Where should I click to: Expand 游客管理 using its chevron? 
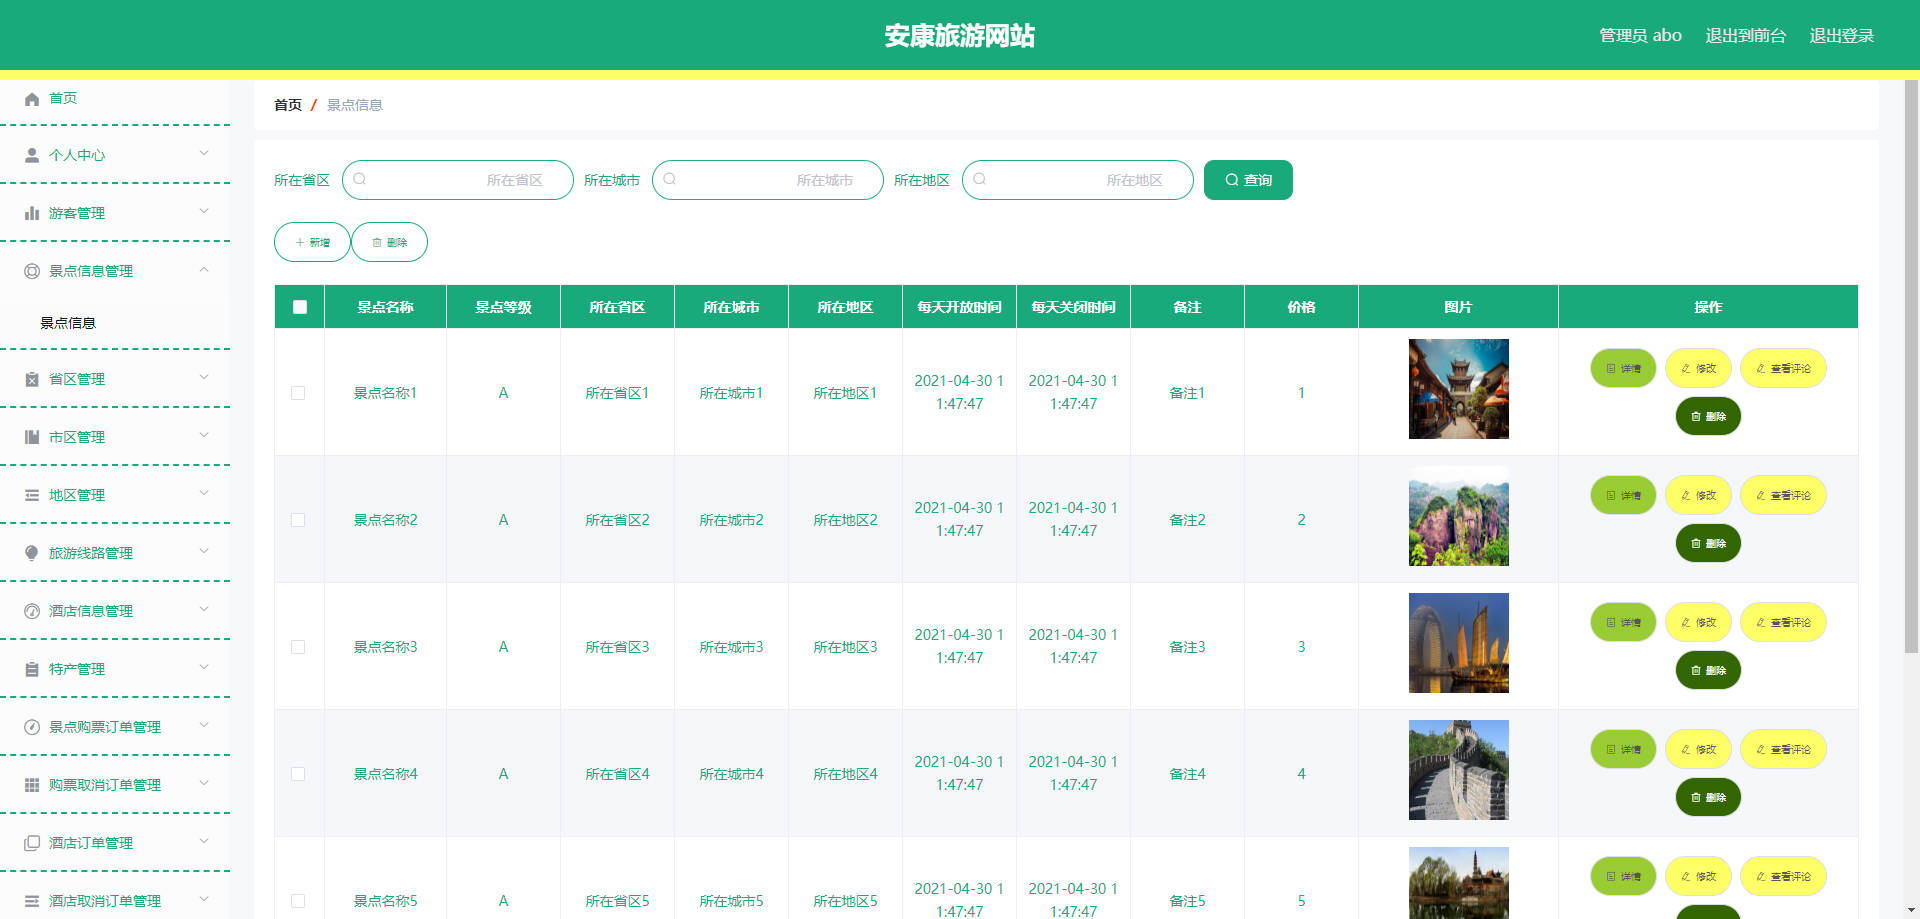pyautogui.click(x=204, y=211)
